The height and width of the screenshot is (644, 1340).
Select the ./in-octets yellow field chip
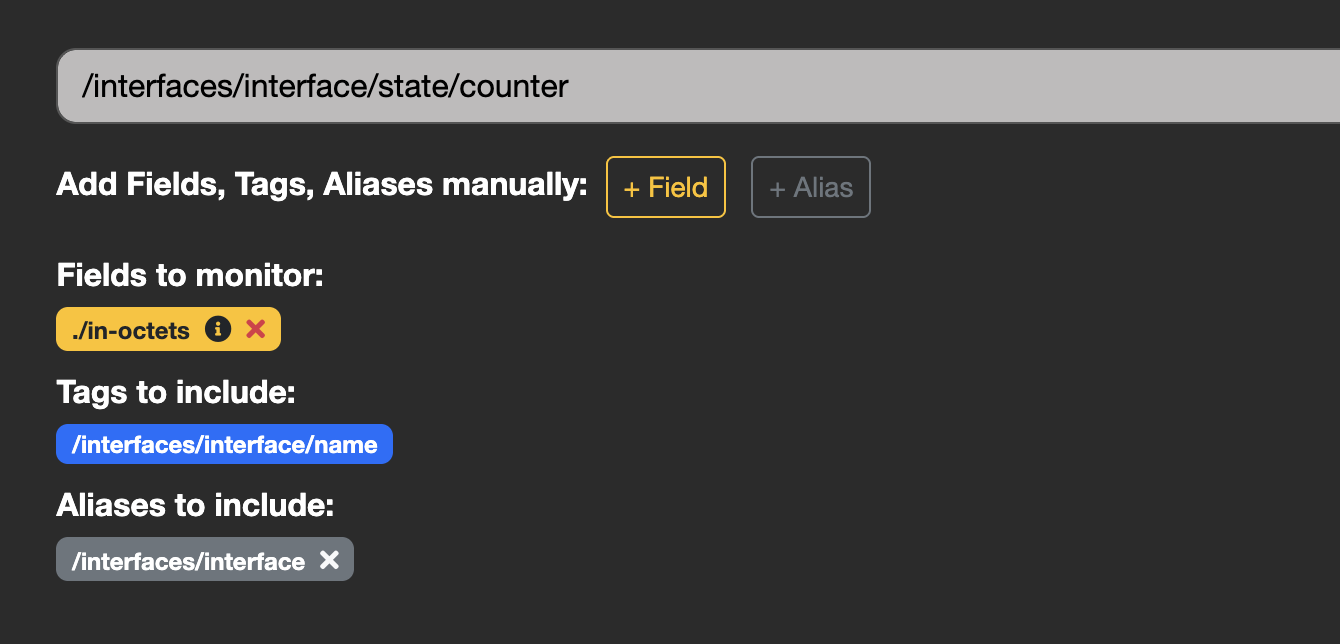coord(132,330)
